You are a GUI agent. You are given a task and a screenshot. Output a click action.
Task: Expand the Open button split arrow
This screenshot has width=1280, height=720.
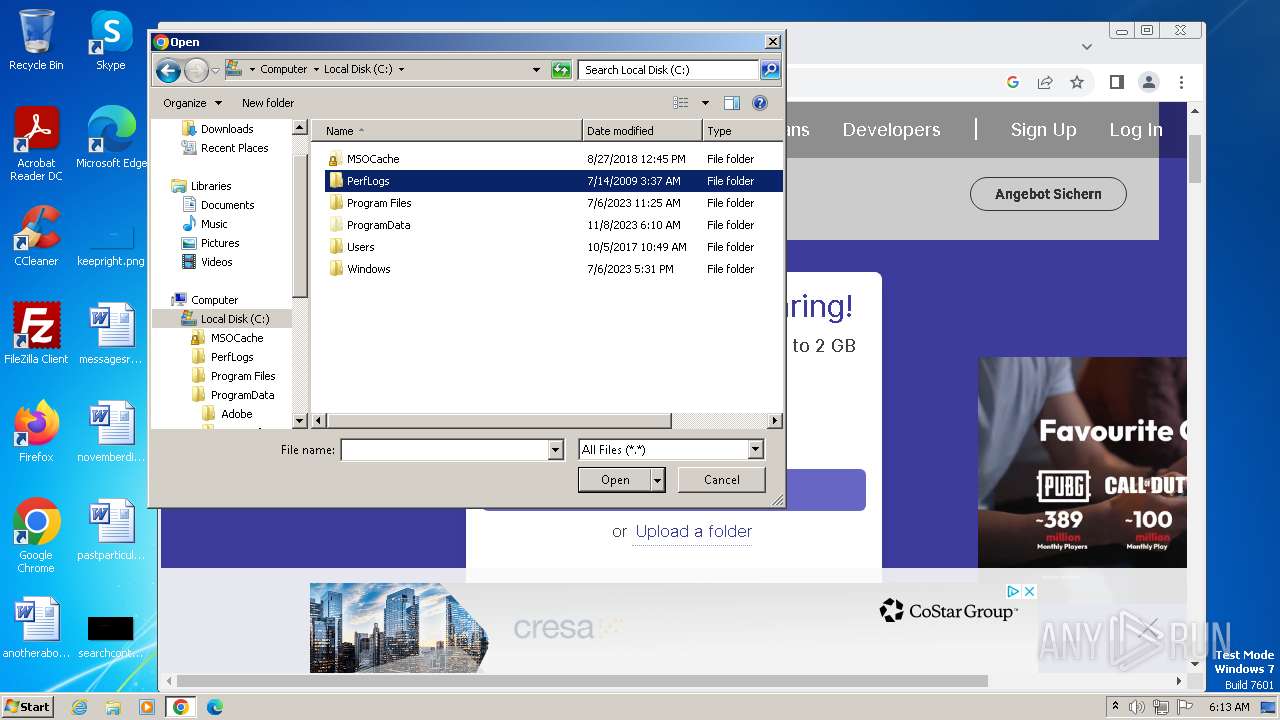tap(658, 480)
